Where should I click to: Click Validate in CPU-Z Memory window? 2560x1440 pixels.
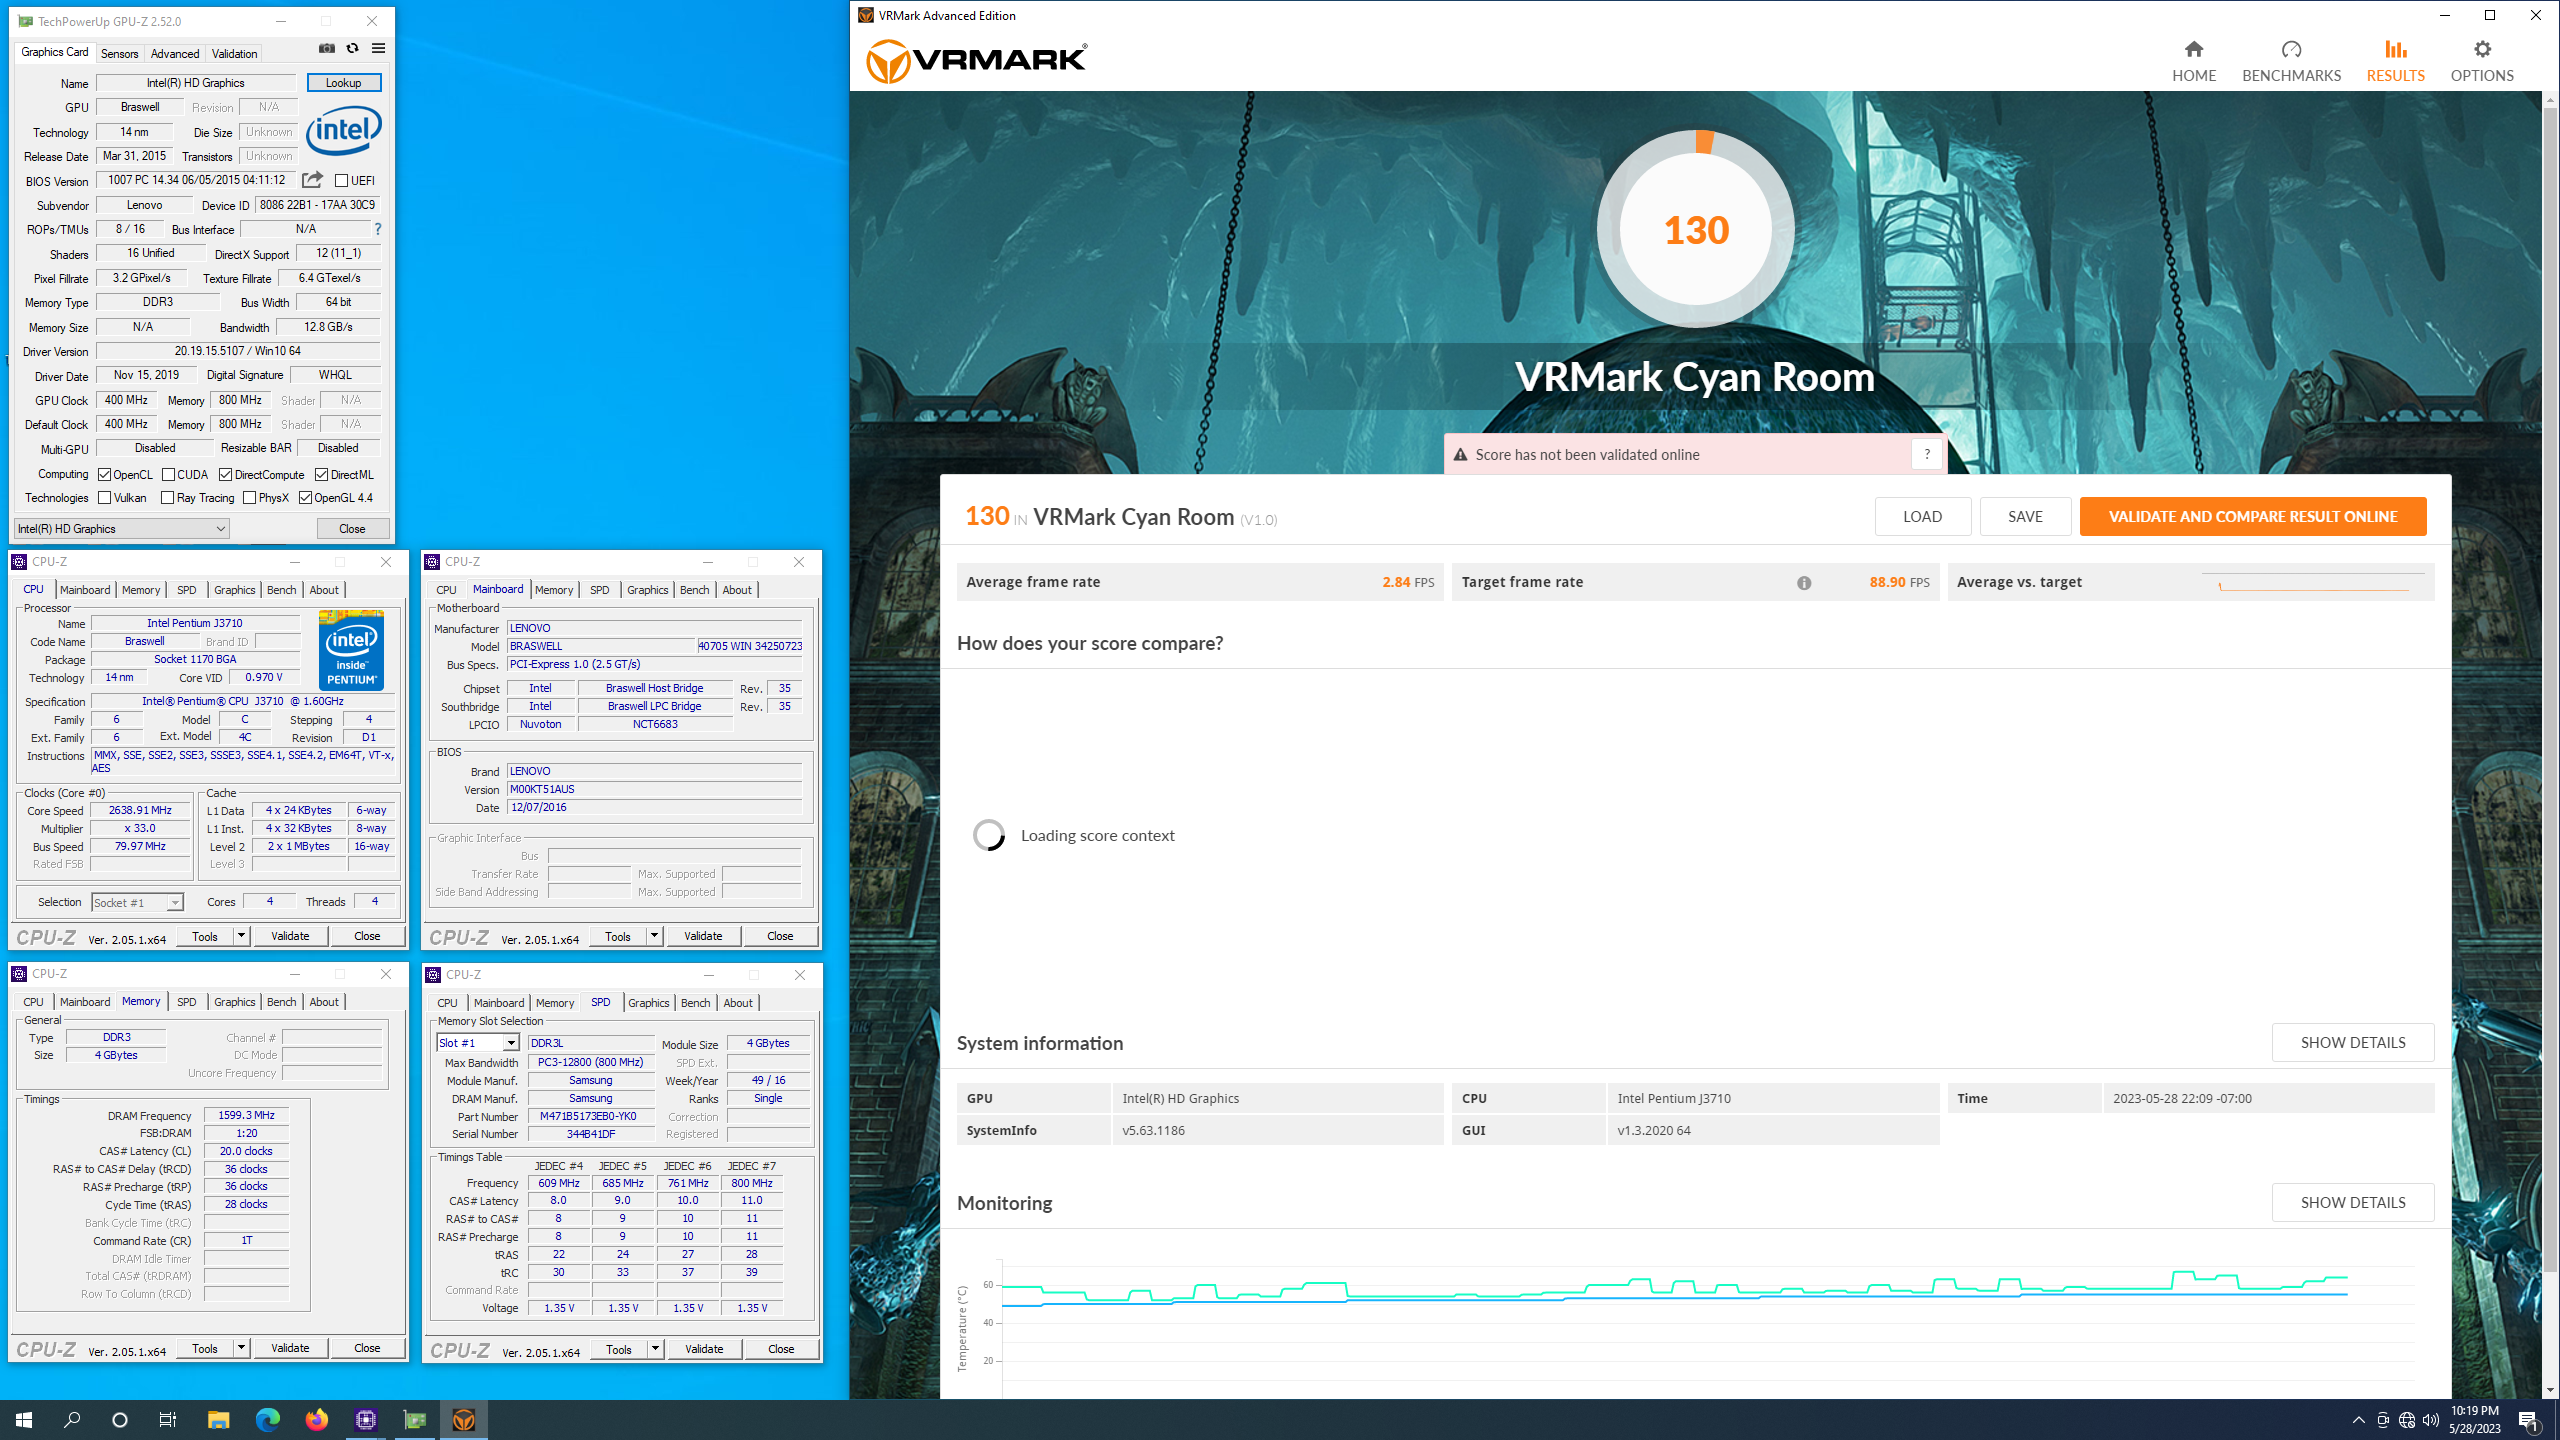point(290,1348)
